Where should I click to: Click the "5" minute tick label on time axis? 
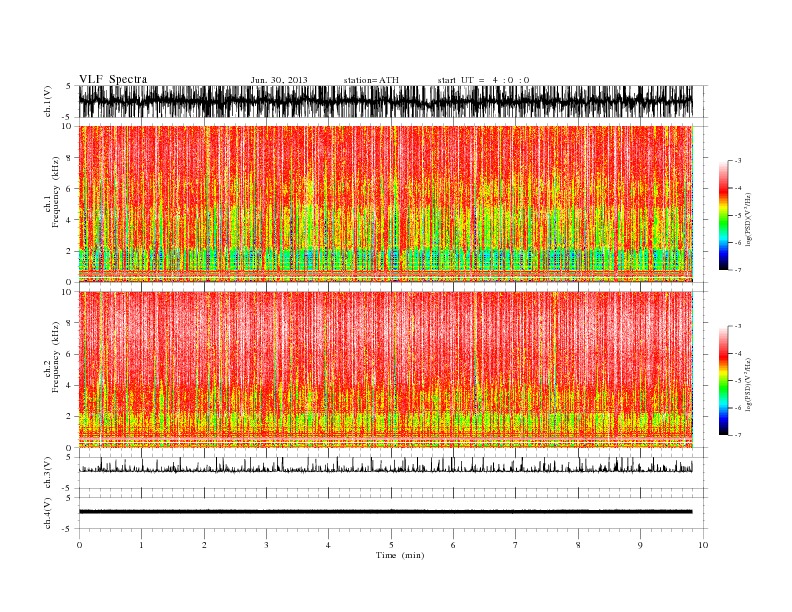391,545
